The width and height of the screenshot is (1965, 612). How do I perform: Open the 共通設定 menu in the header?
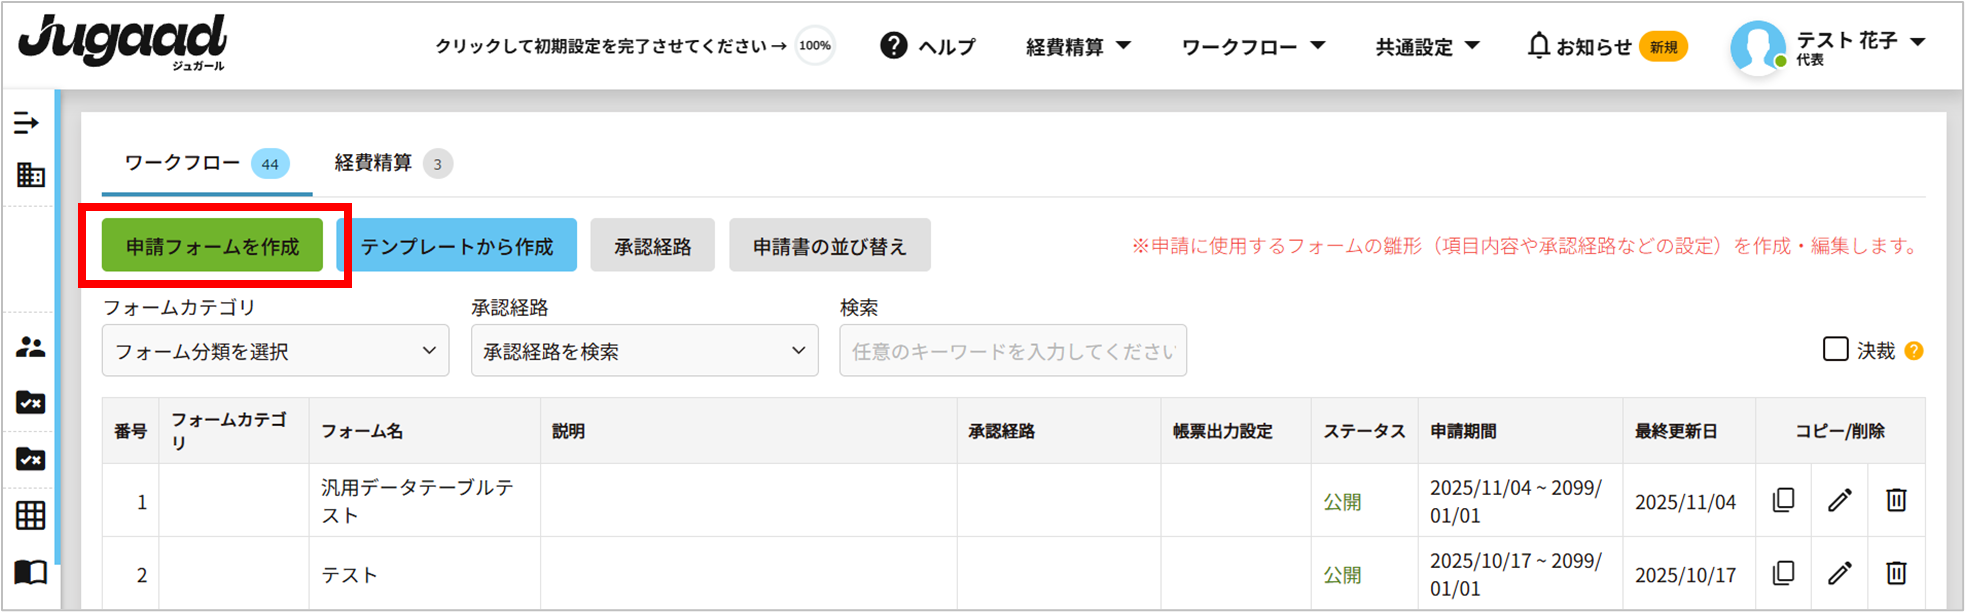1427,47
